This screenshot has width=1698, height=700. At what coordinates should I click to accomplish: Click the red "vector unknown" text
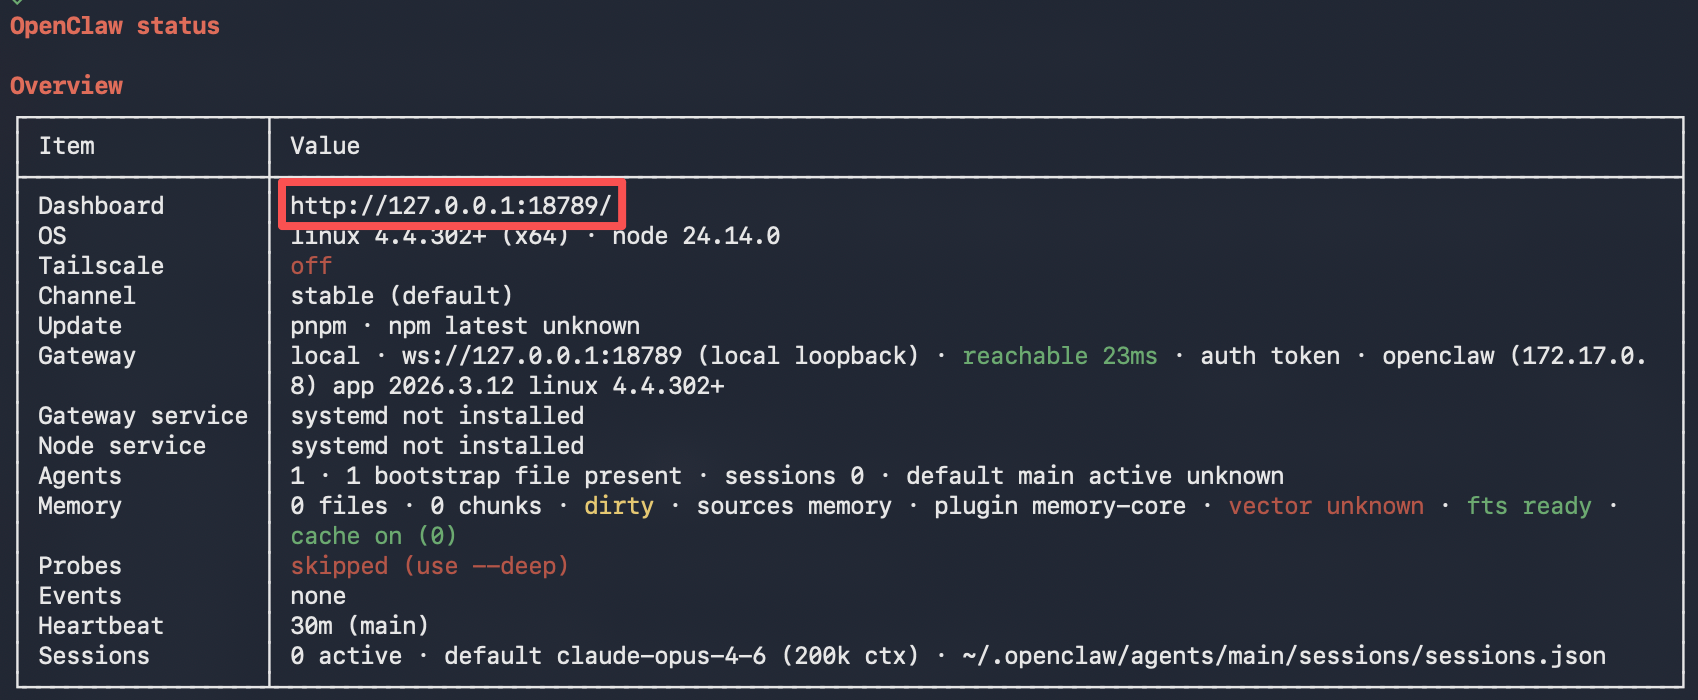pos(1325,506)
